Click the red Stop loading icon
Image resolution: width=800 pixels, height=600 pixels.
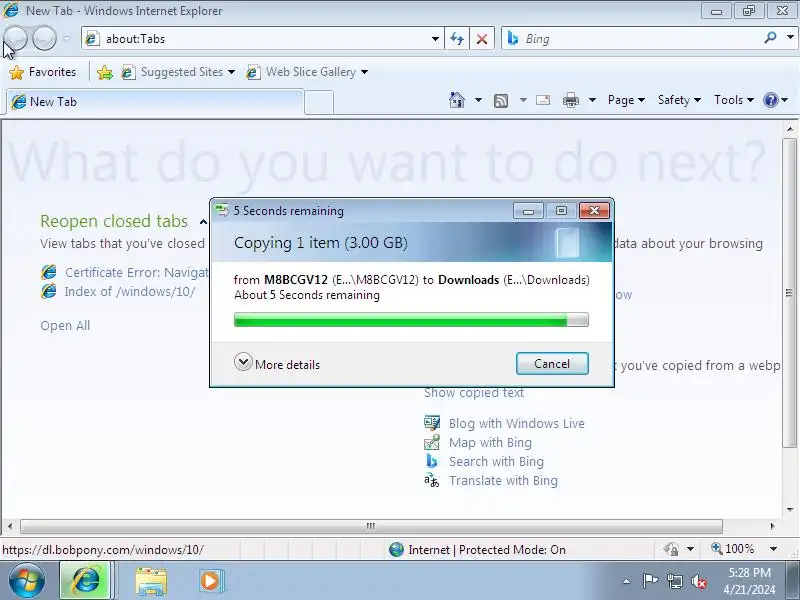click(x=482, y=39)
